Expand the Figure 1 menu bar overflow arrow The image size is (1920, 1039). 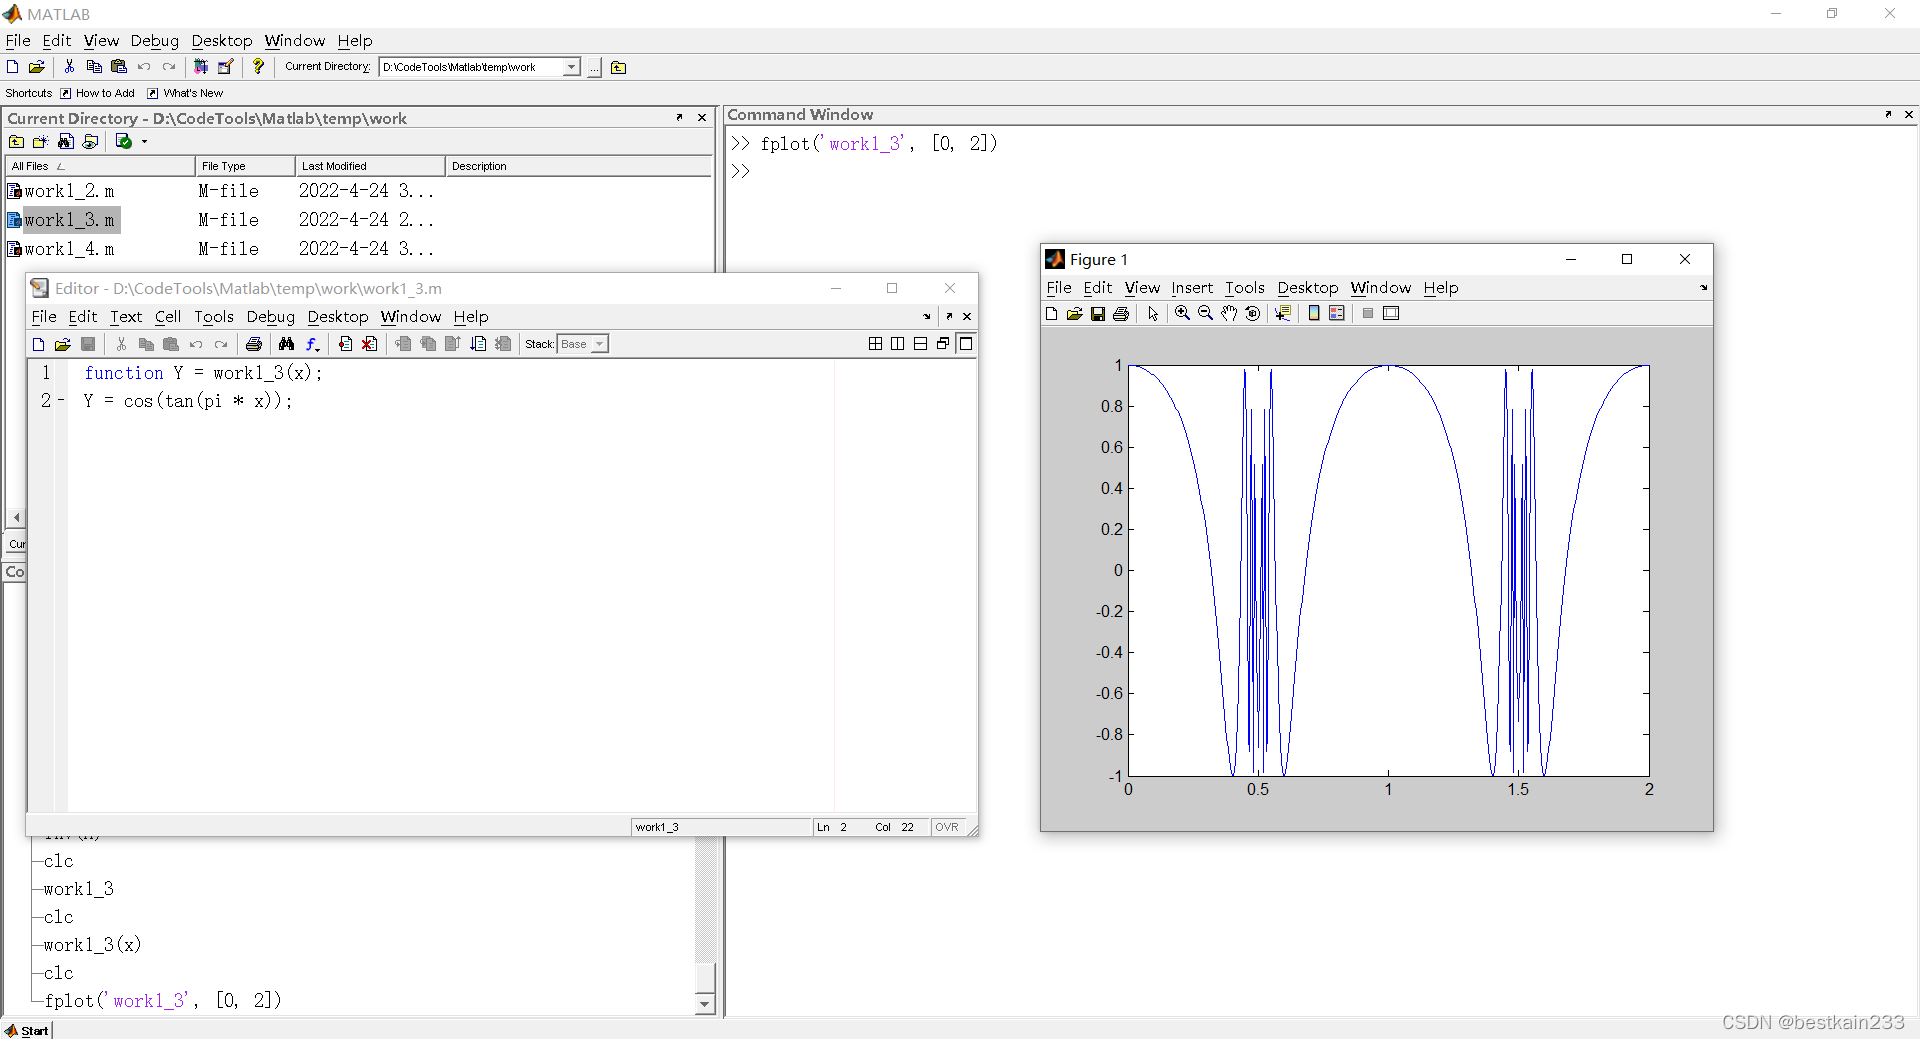click(1703, 288)
